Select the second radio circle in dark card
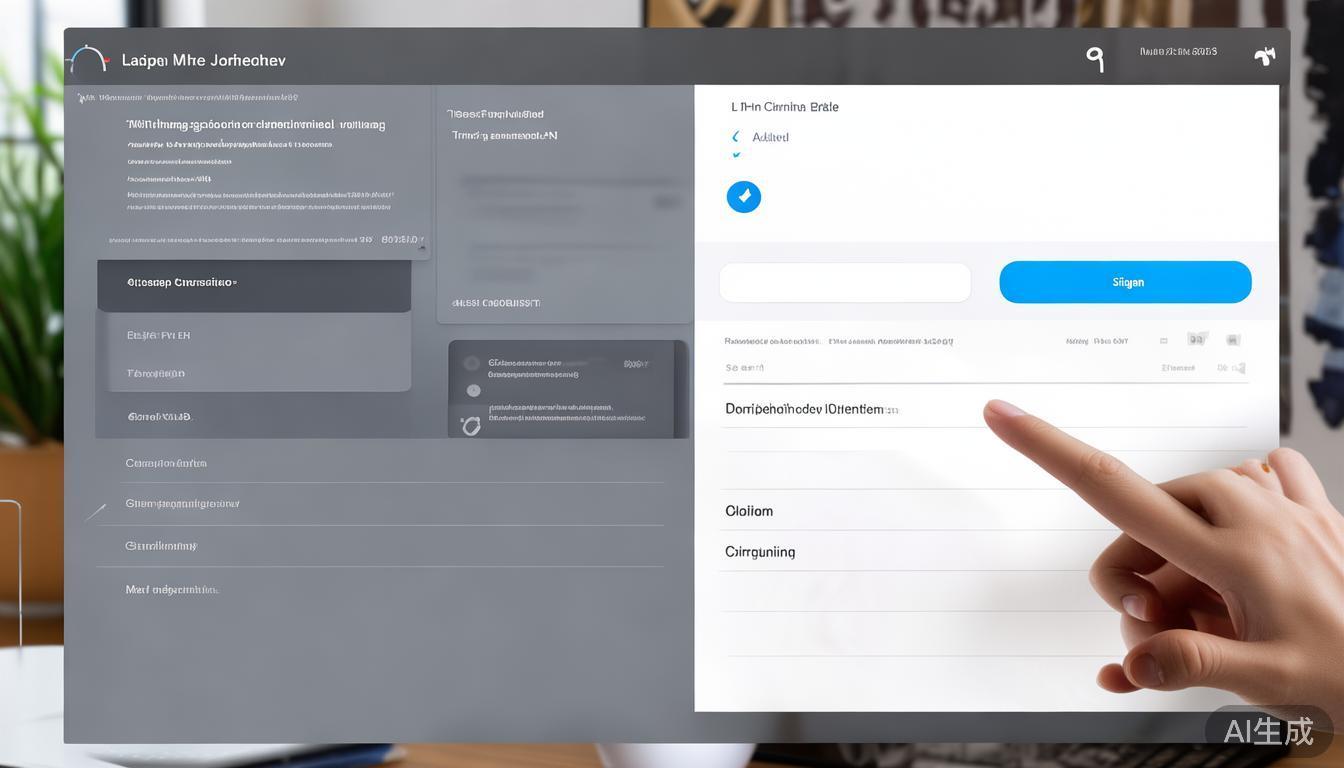Screen dimensions: 1344x768 pos(473,391)
